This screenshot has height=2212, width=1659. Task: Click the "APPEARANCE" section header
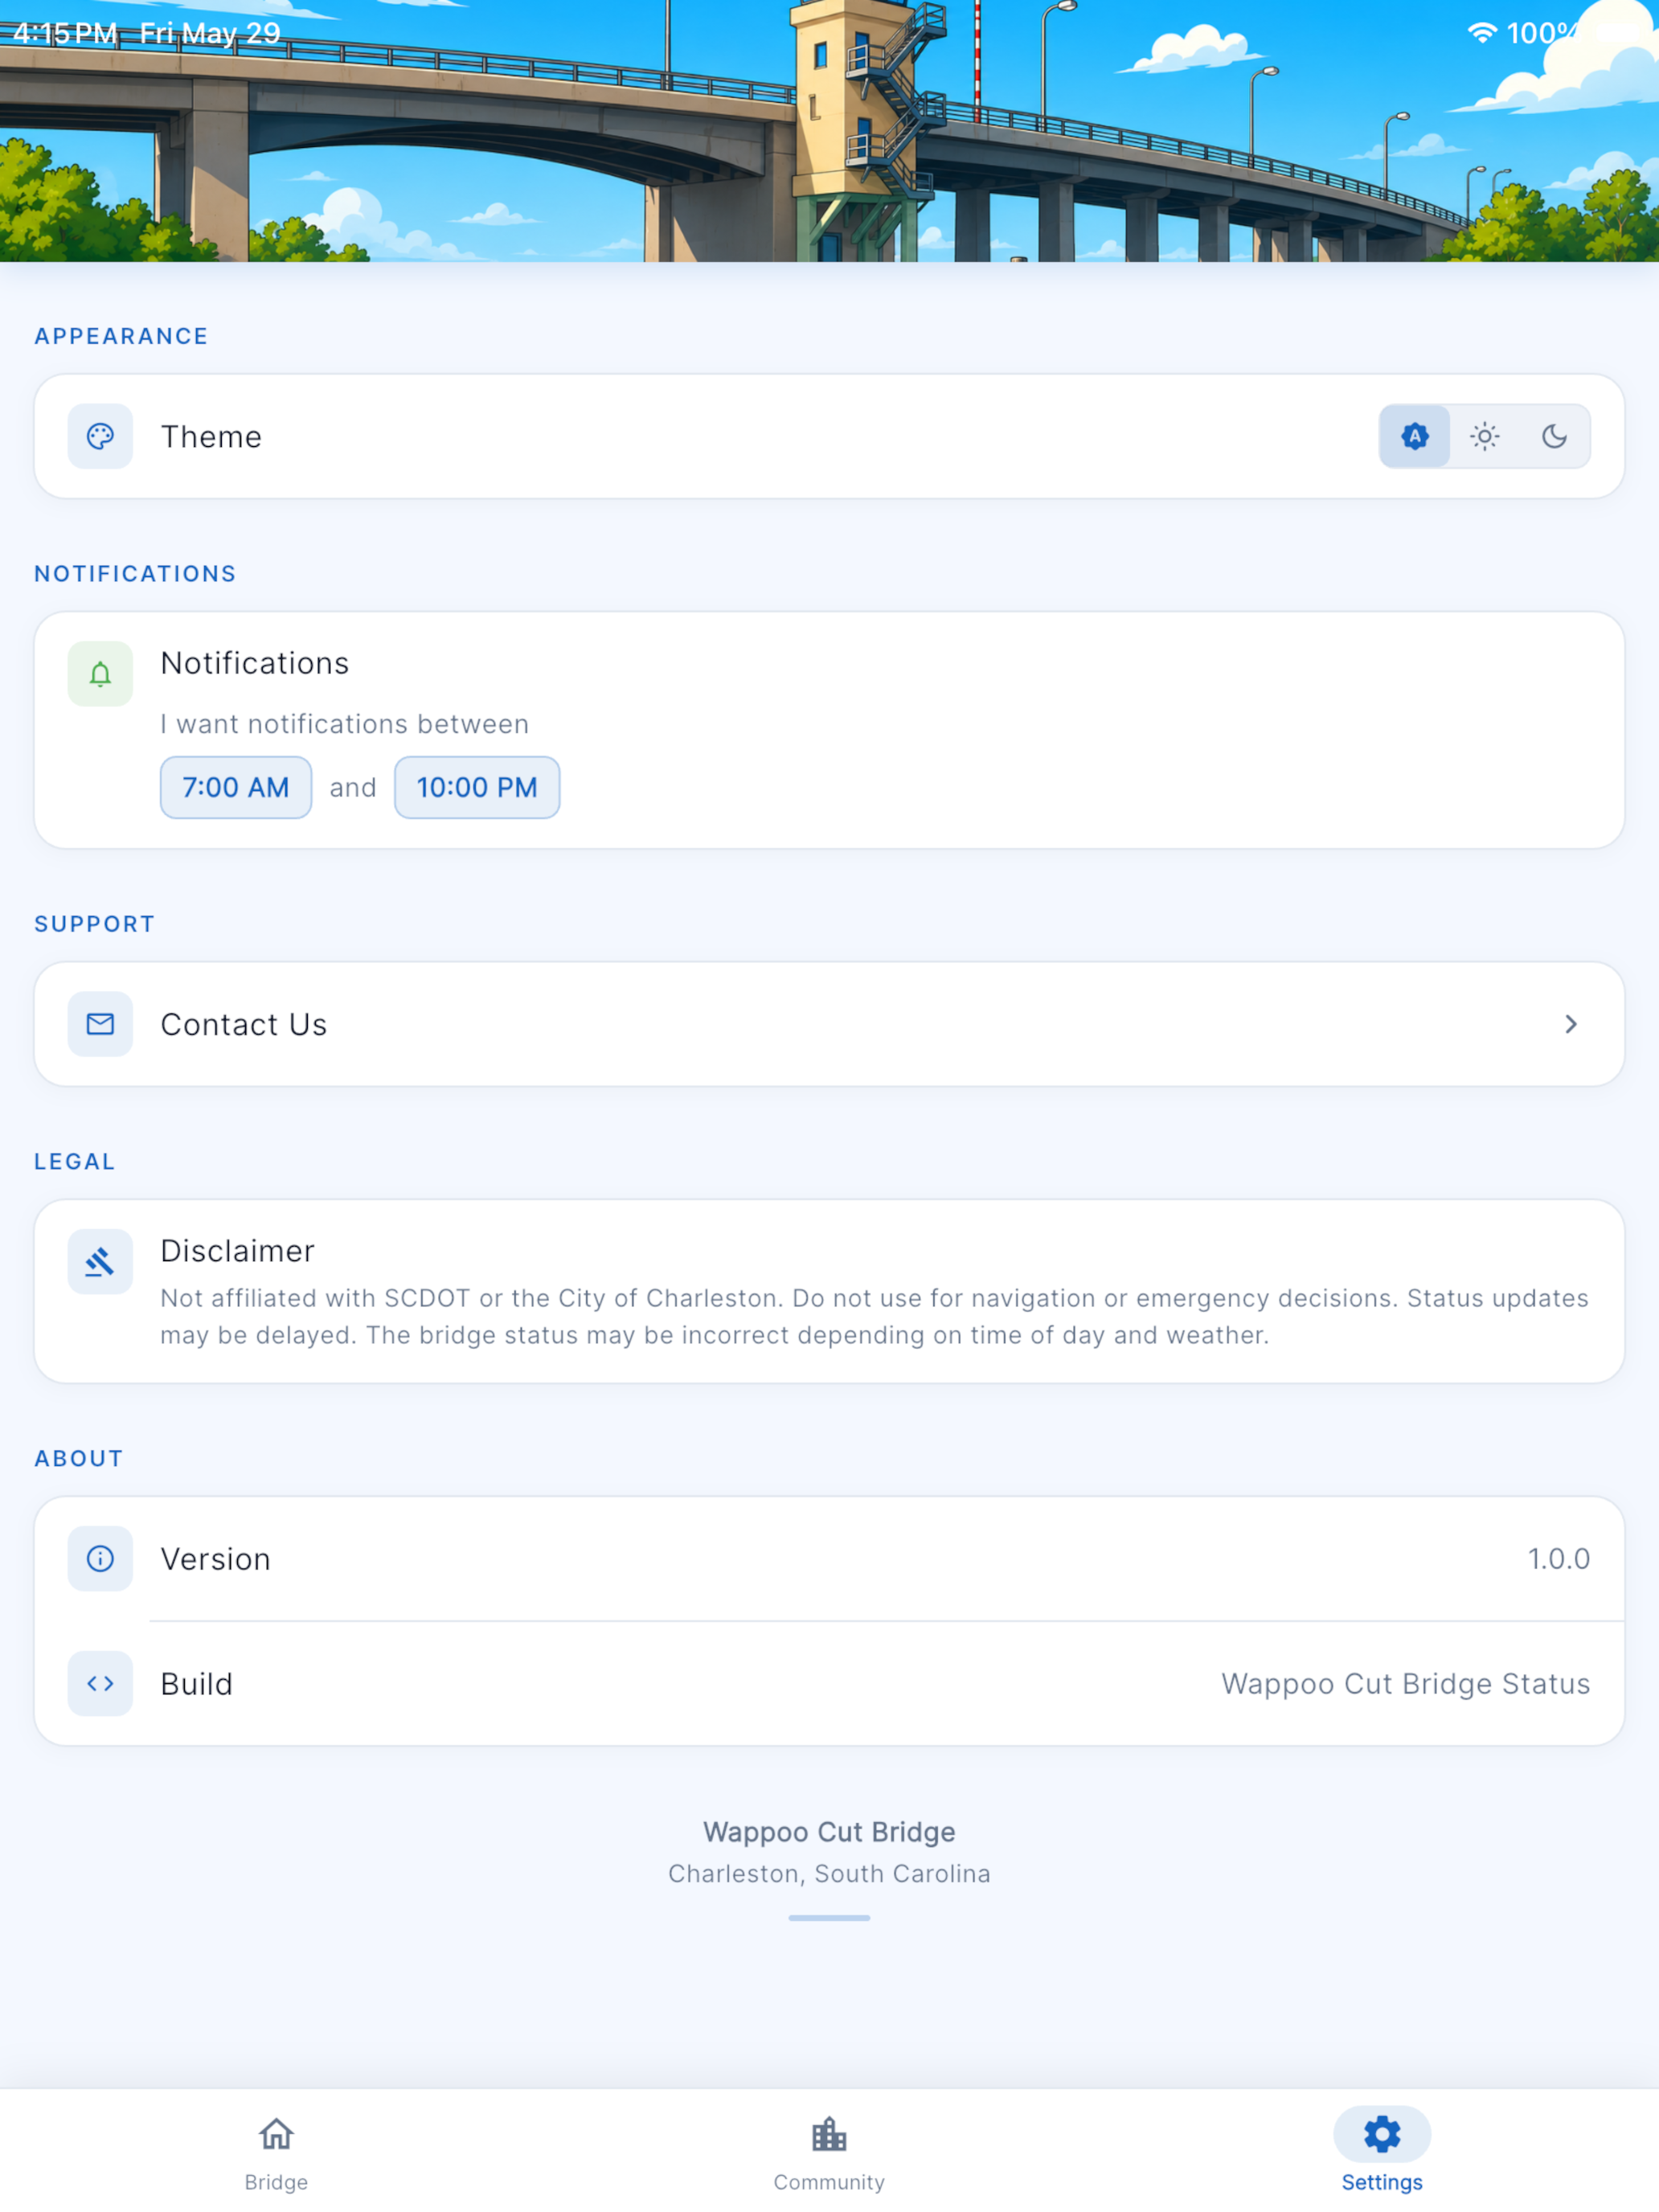(x=121, y=336)
